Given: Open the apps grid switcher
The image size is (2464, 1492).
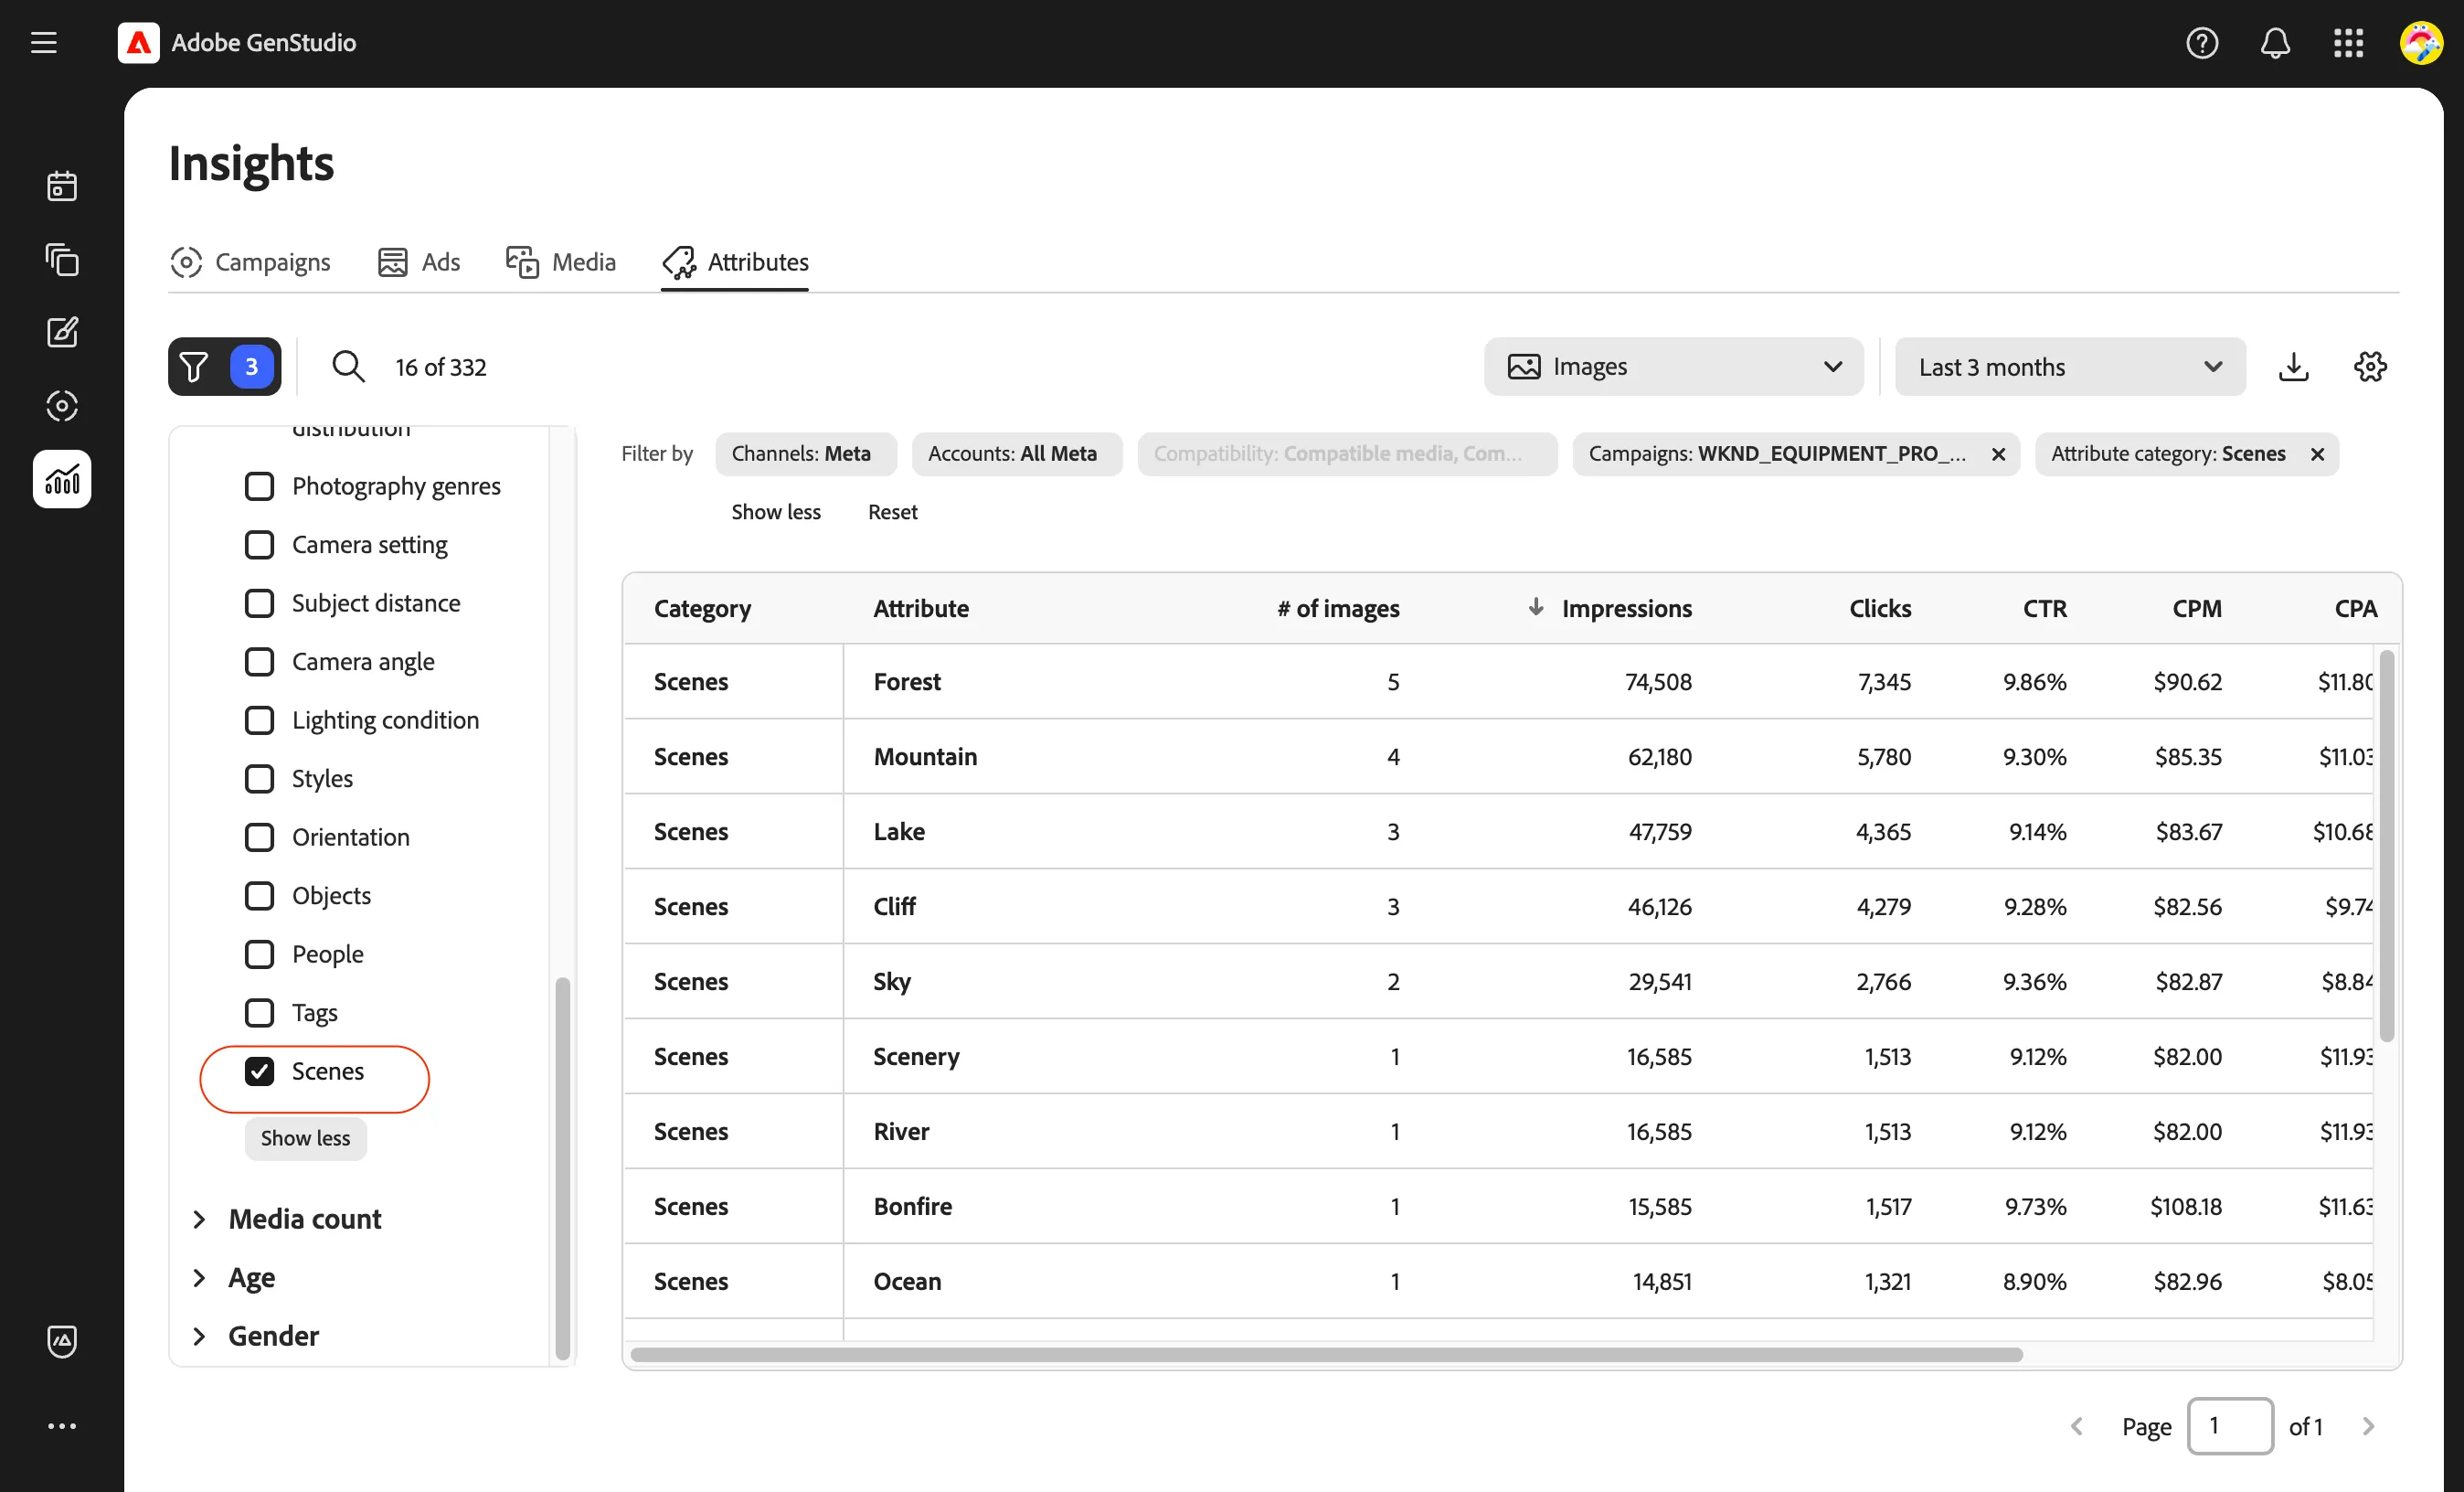Looking at the screenshot, I should 2348,43.
